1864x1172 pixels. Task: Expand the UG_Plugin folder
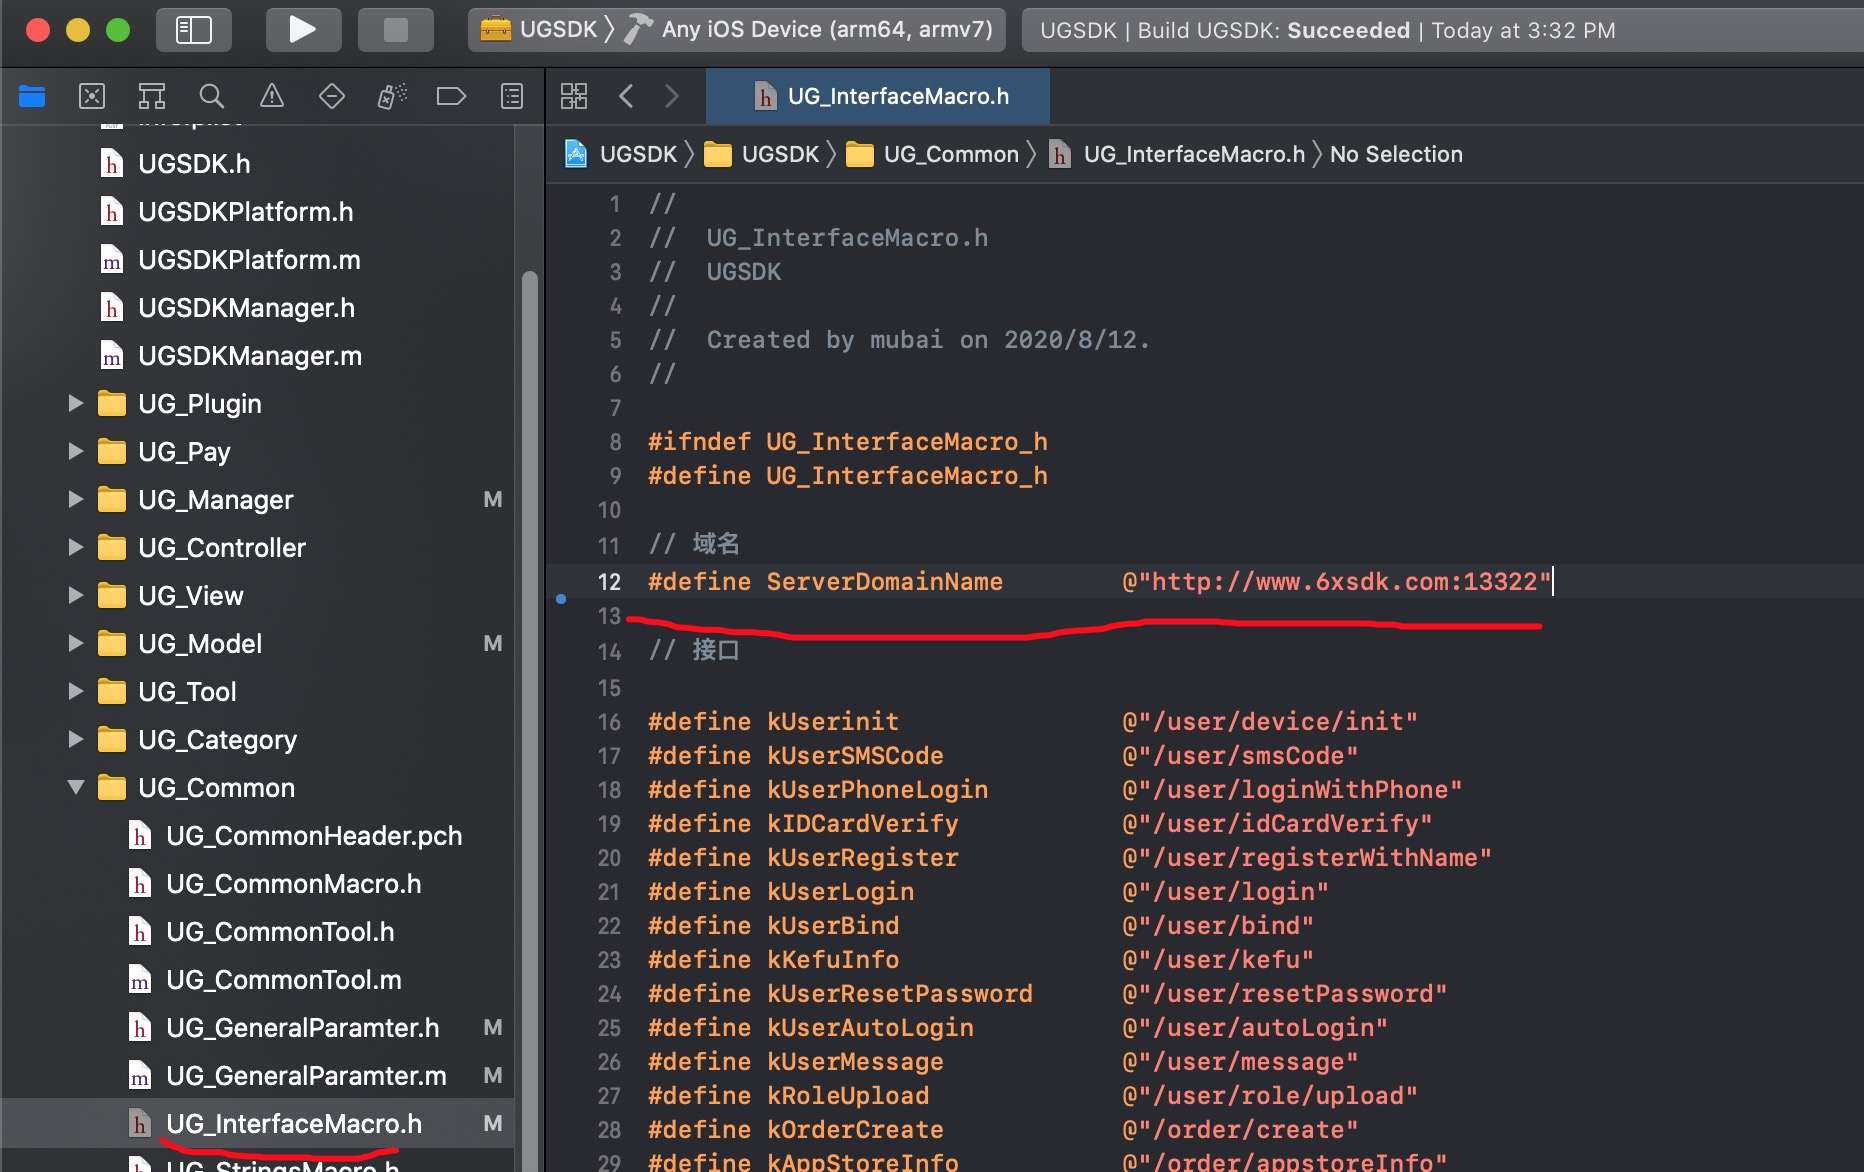75,403
